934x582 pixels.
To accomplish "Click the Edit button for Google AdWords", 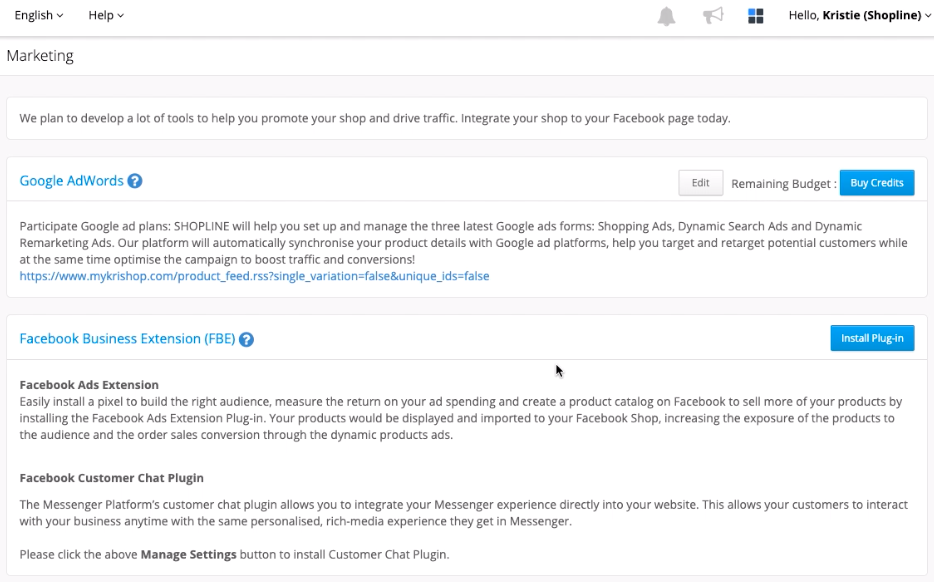I will point(700,183).
